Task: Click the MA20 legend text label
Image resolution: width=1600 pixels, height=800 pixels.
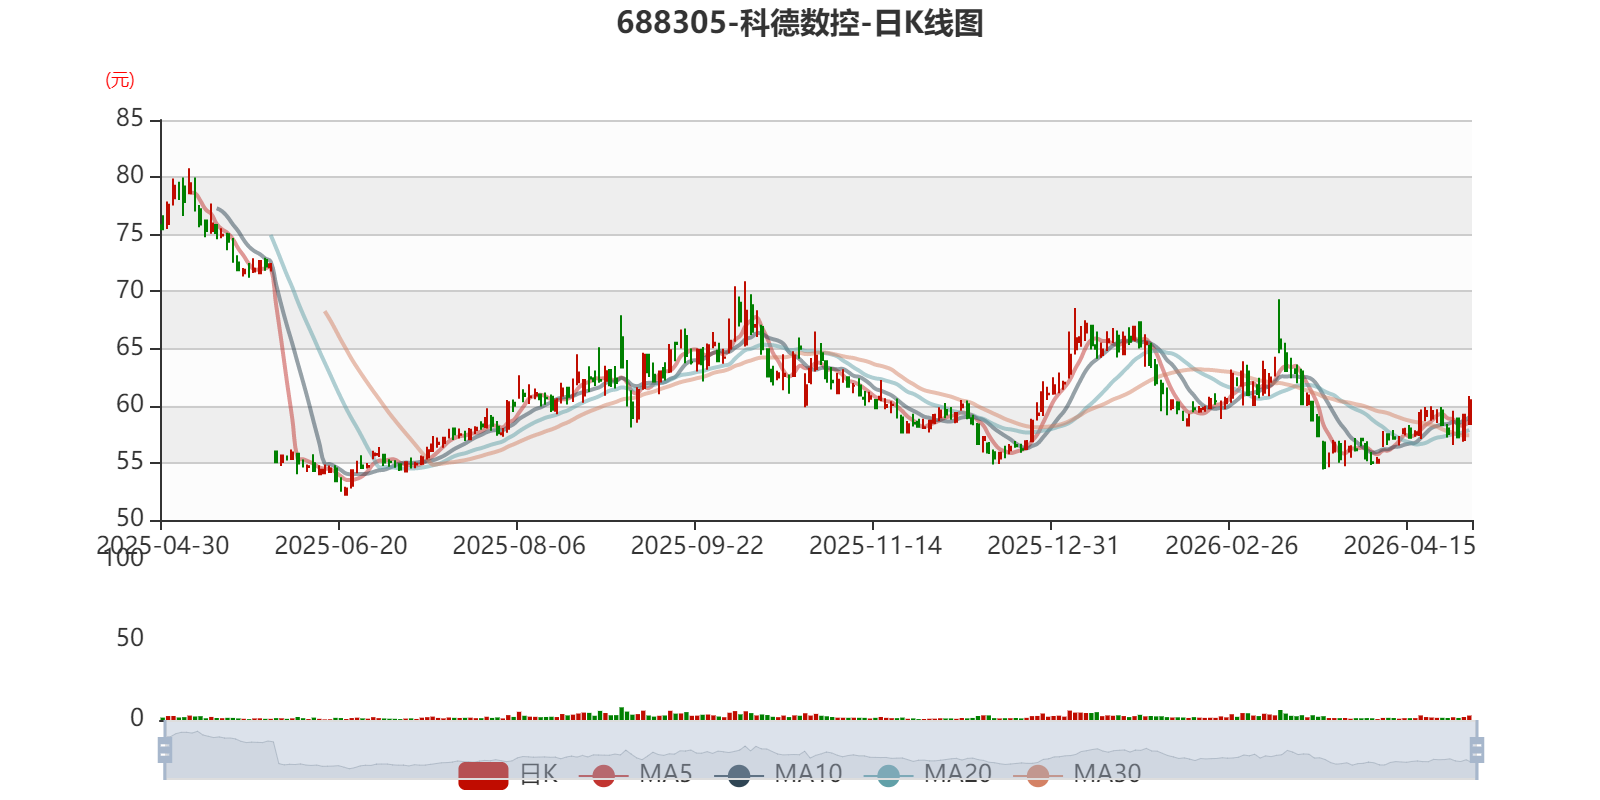Action: click(x=958, y=773)
